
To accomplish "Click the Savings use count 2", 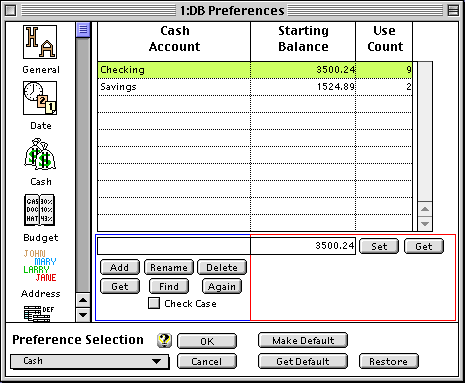I will point(384,87).
